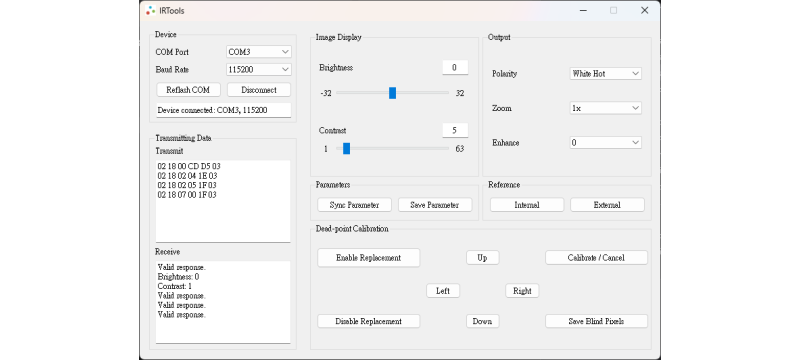Open the COM Port dropdown
Screen dimensions: 800x360
(259, 52)
